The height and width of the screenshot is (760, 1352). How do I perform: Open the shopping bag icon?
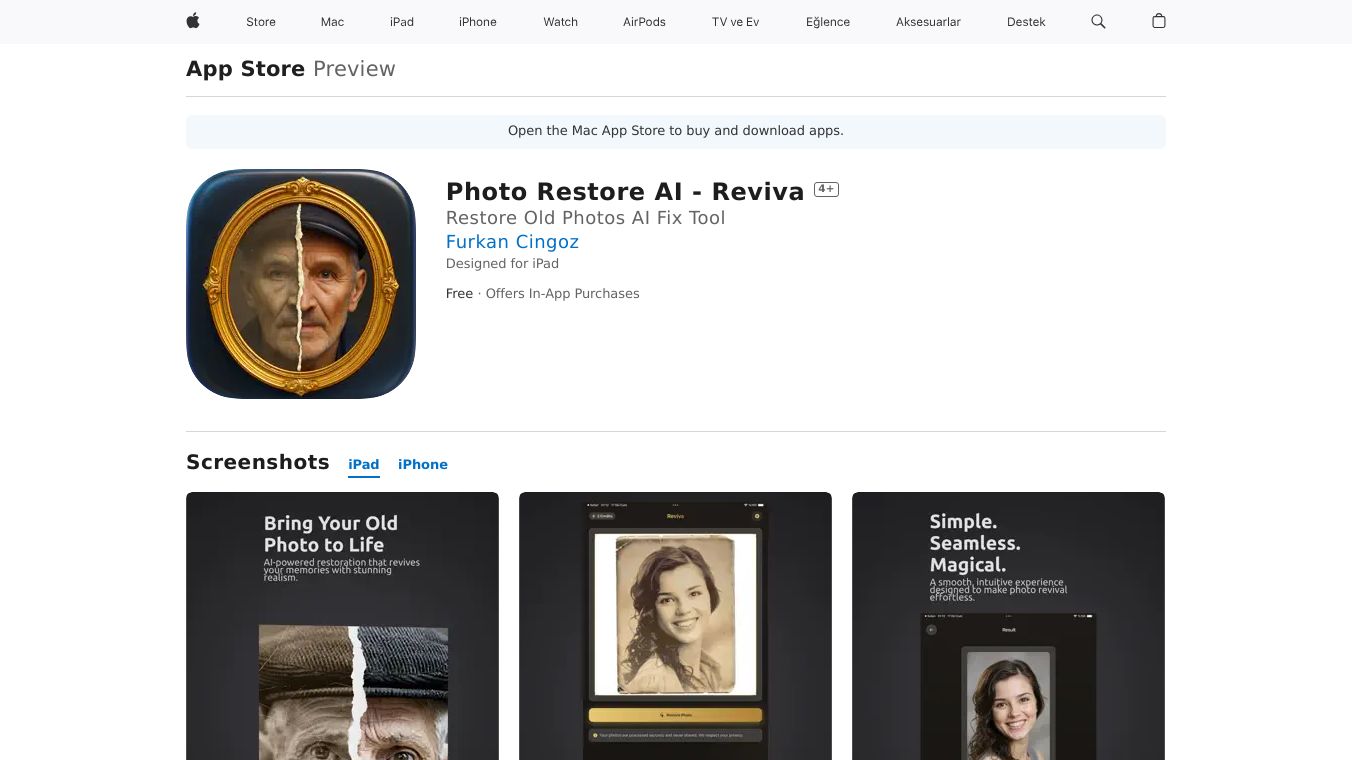click(x=1158, y=21)
